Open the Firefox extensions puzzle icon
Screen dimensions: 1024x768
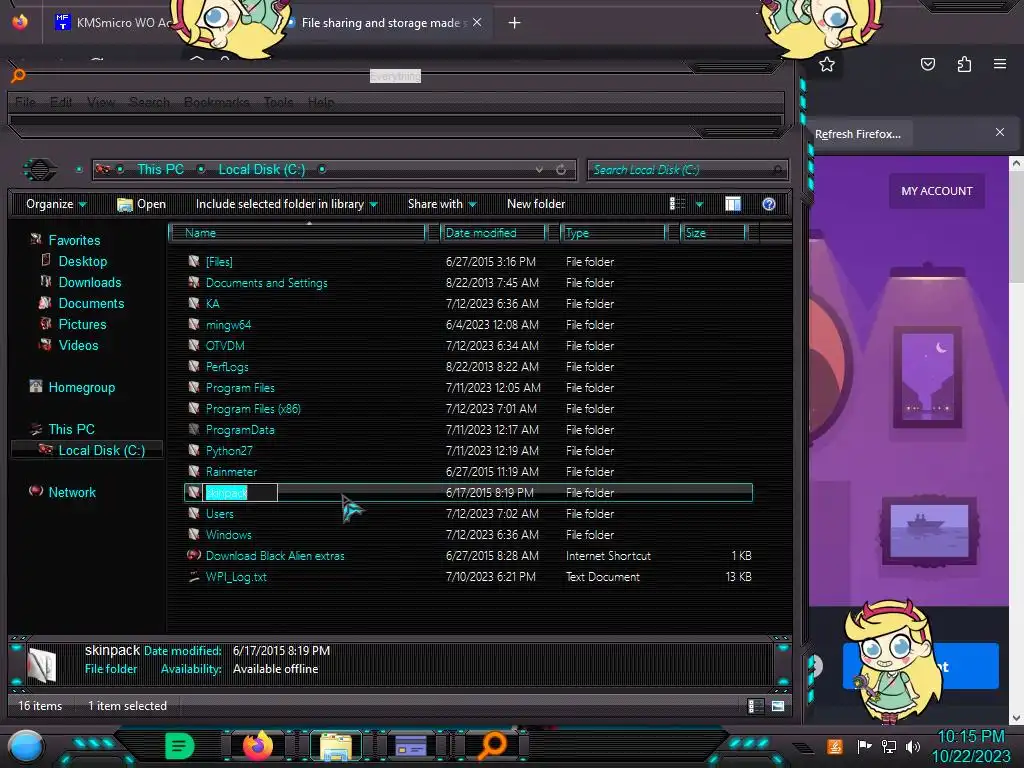point(964,64)
